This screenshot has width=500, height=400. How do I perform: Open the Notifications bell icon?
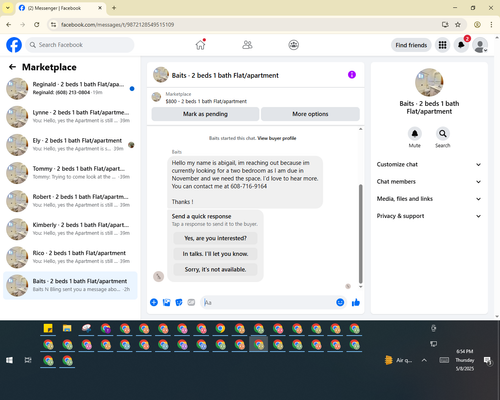tap(461, 45)
